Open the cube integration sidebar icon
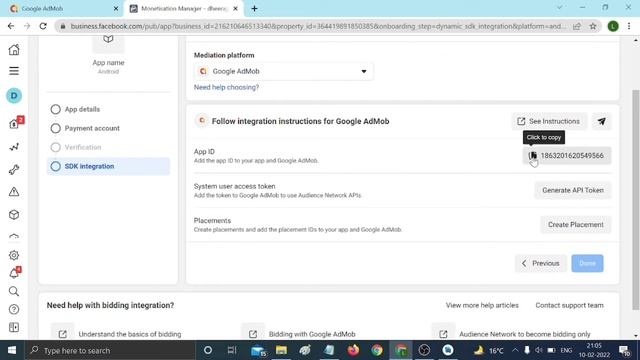This screenshot has height=360, width=640. [x=14, y=215]
